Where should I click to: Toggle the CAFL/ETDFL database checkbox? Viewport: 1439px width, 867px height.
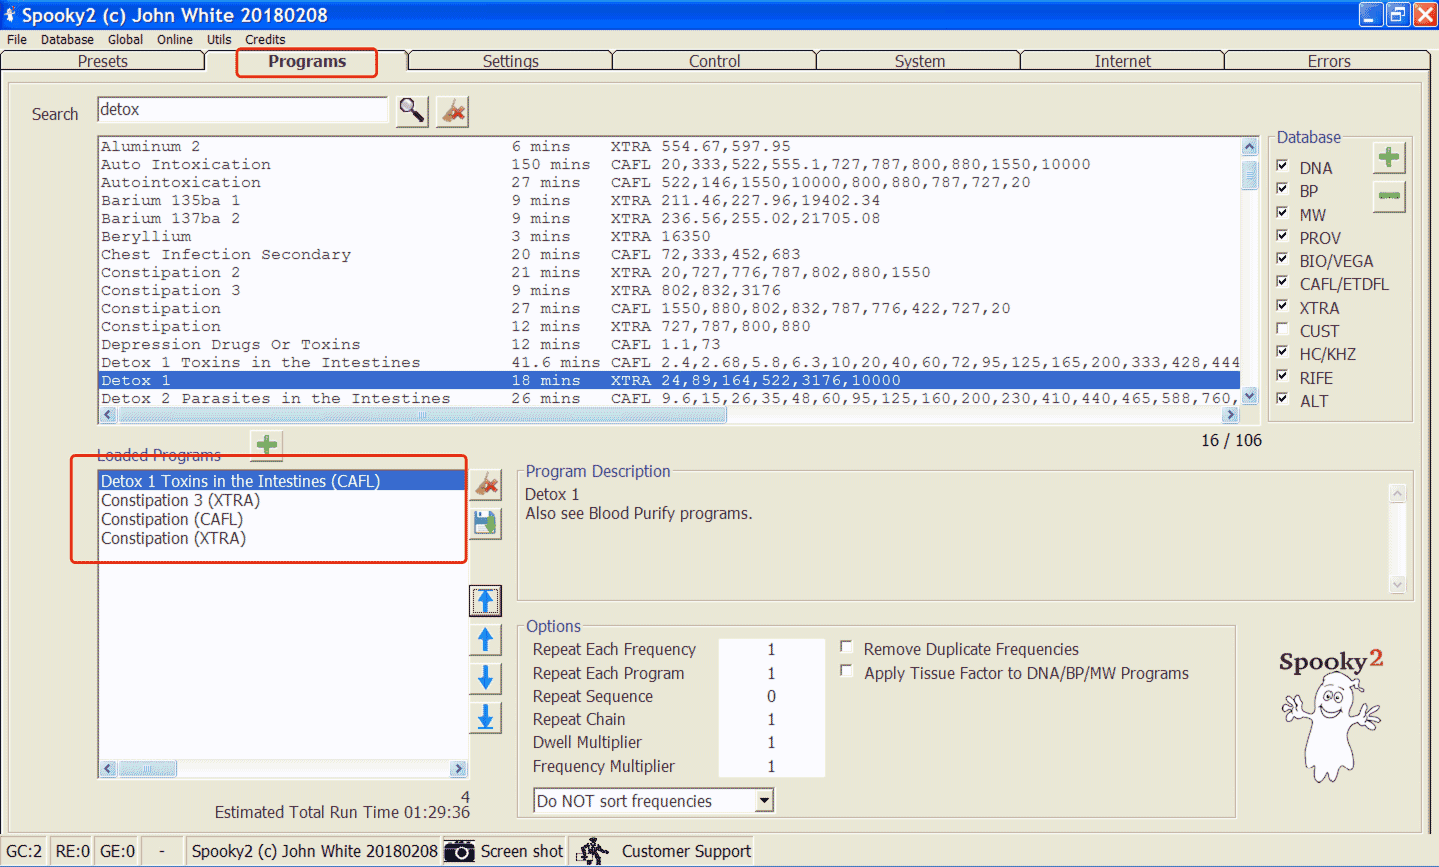point(1282,282)
